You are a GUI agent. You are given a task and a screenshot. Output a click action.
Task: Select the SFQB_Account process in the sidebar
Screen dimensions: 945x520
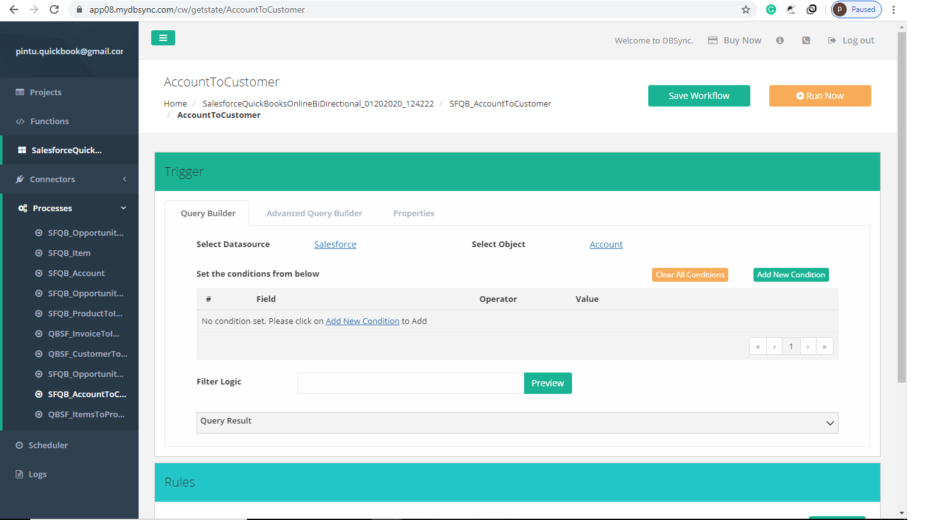(x=76, y=273)
